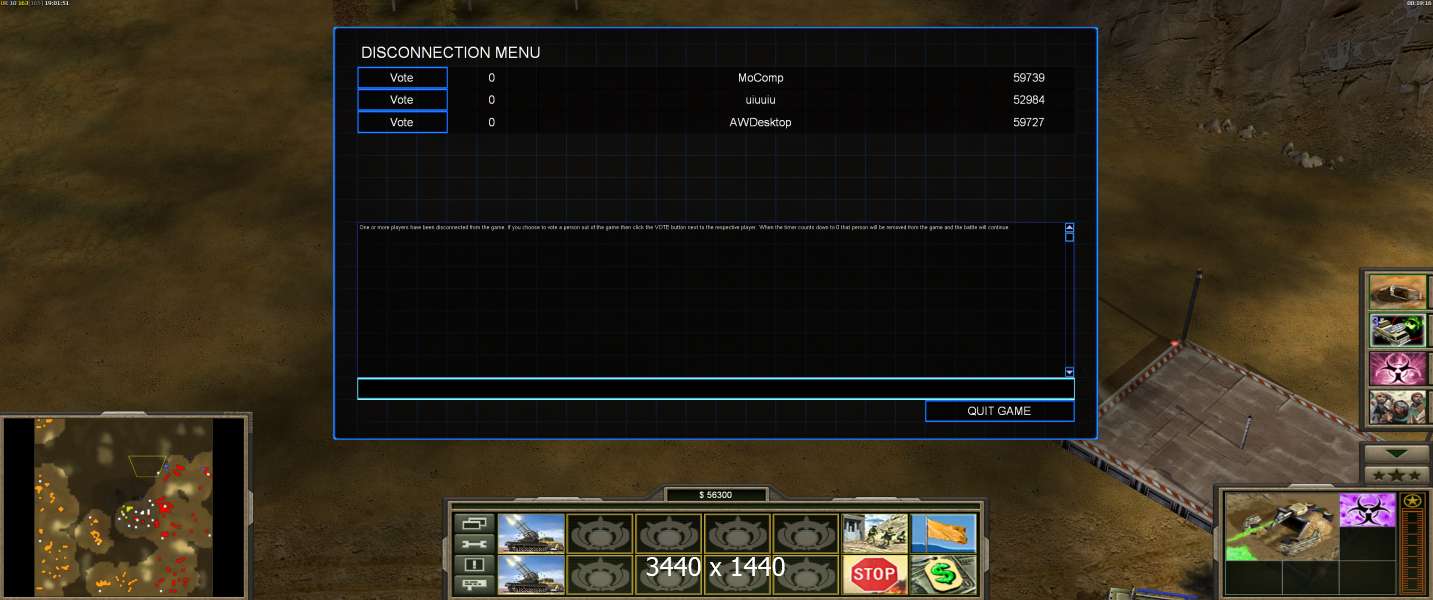This screenshot has height=600, width=1433.
Task: Click the lower anti-air tank build icon
Action: pos(531,575)
